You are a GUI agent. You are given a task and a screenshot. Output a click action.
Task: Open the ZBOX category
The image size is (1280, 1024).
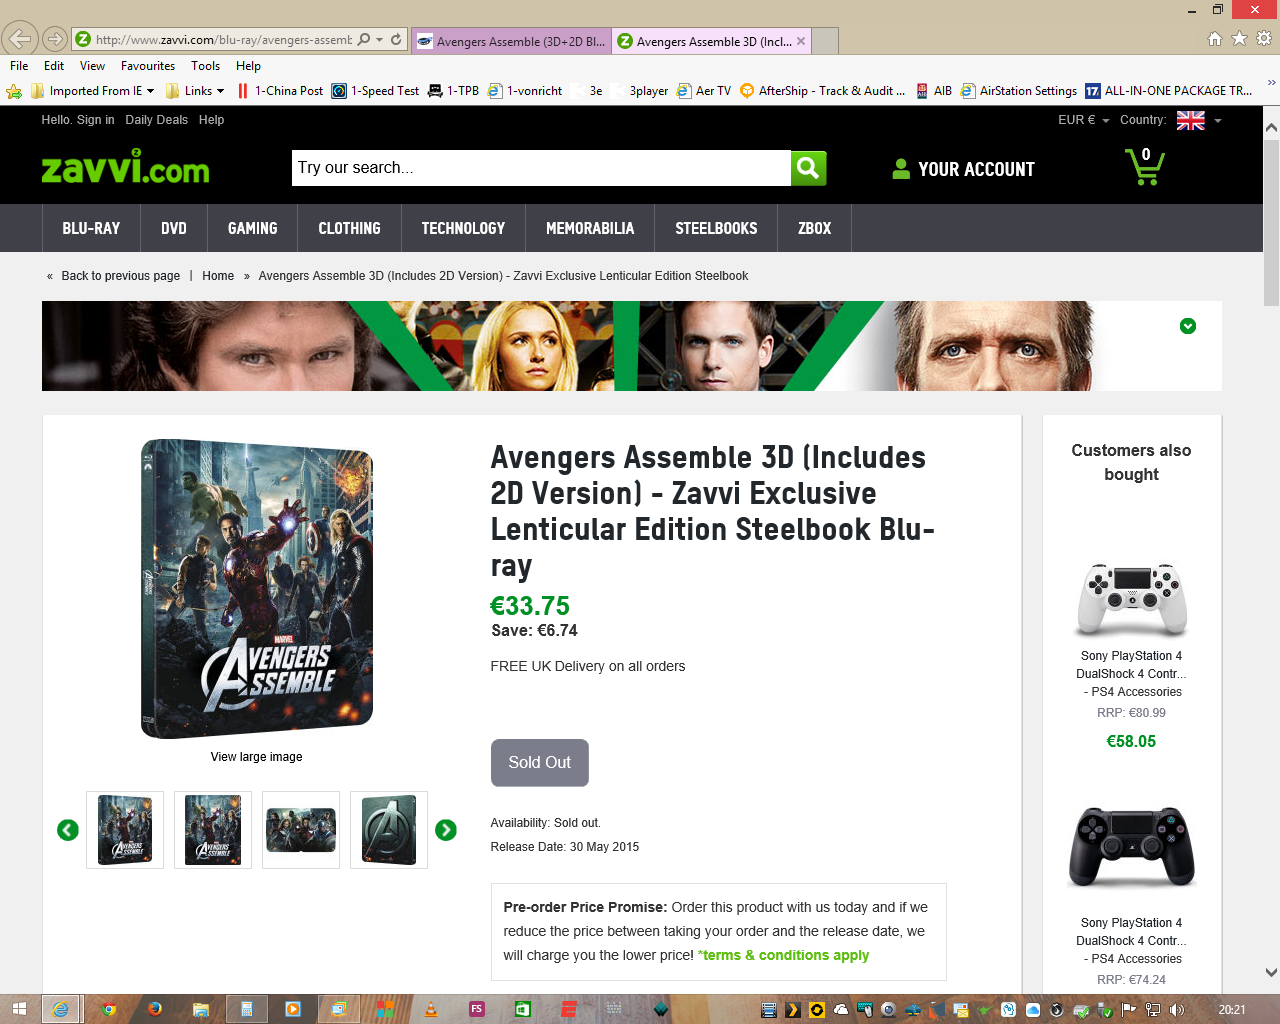point(814,228)
